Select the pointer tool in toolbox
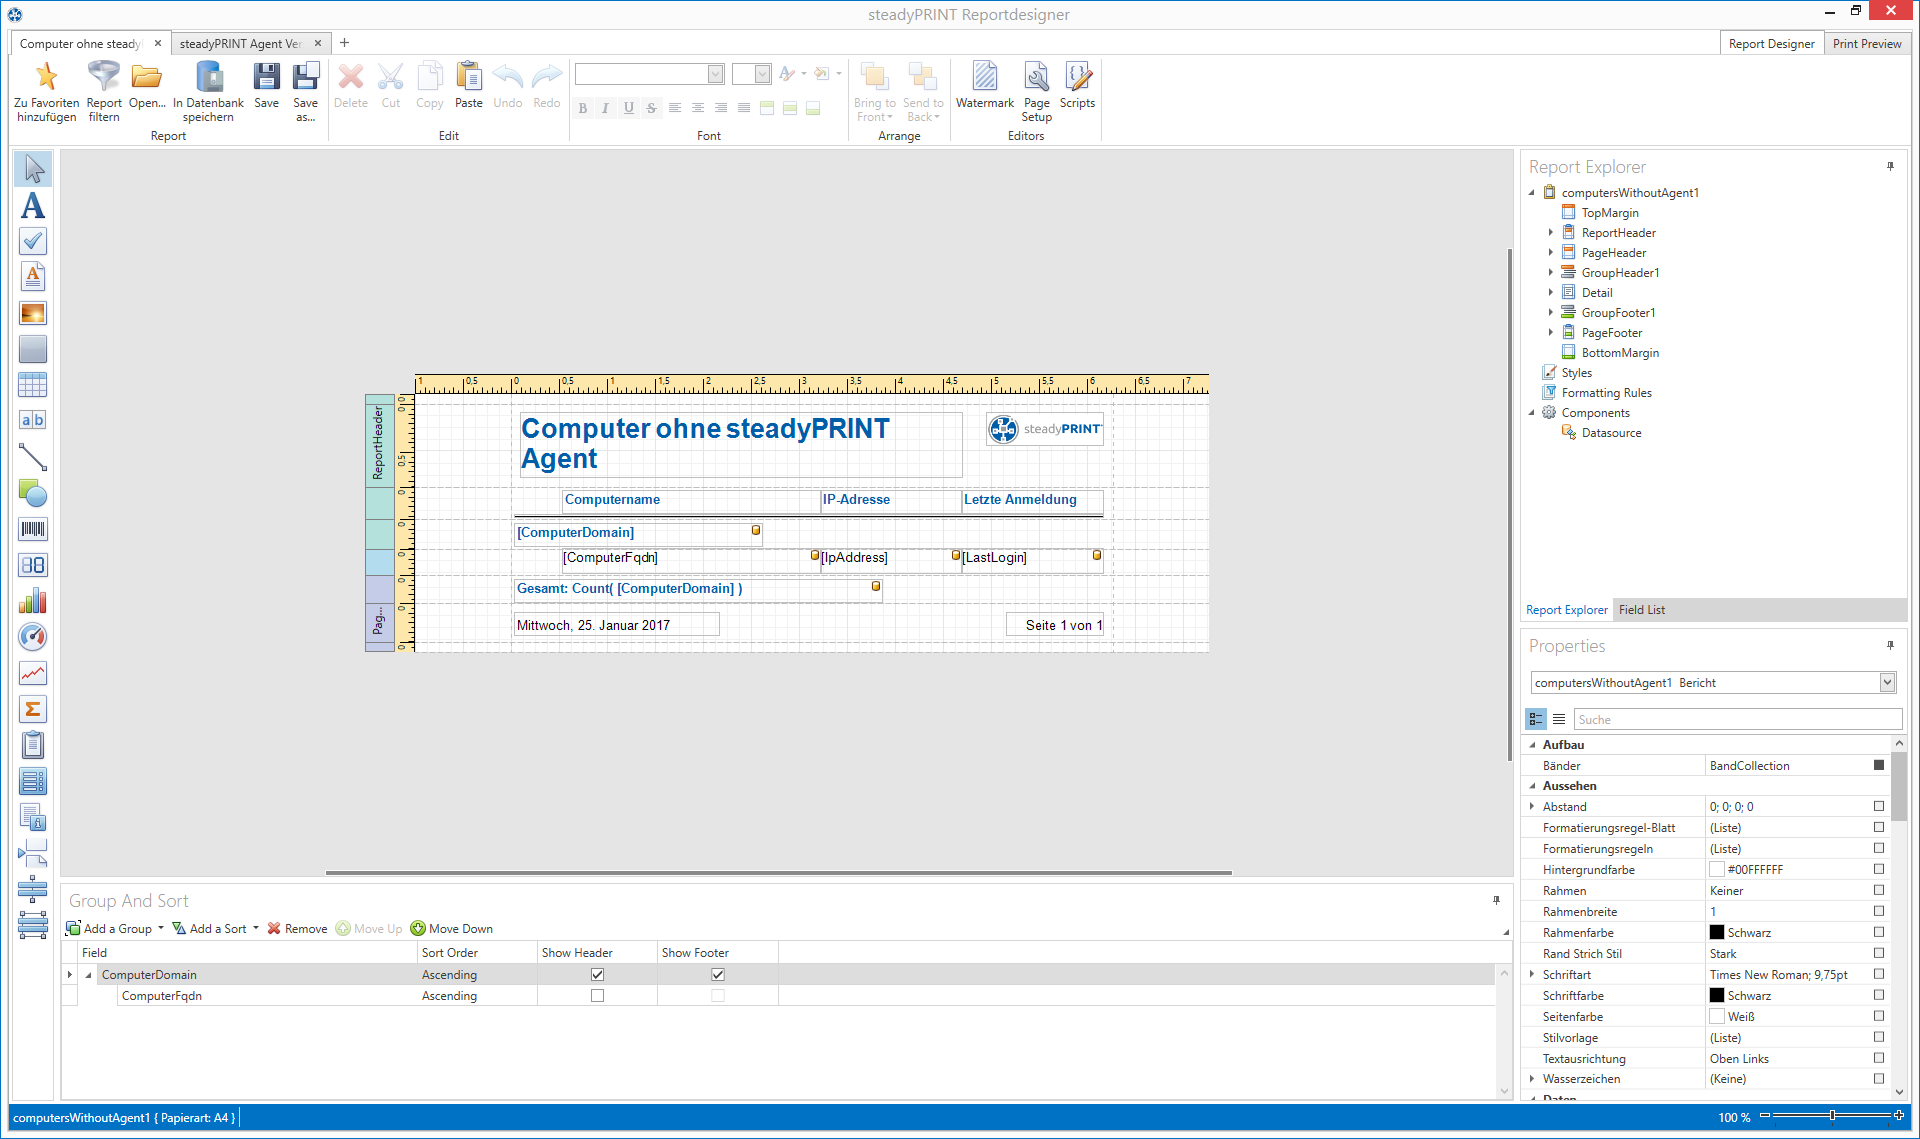This screenshot has height=1139, width=1920. [33, 169]
